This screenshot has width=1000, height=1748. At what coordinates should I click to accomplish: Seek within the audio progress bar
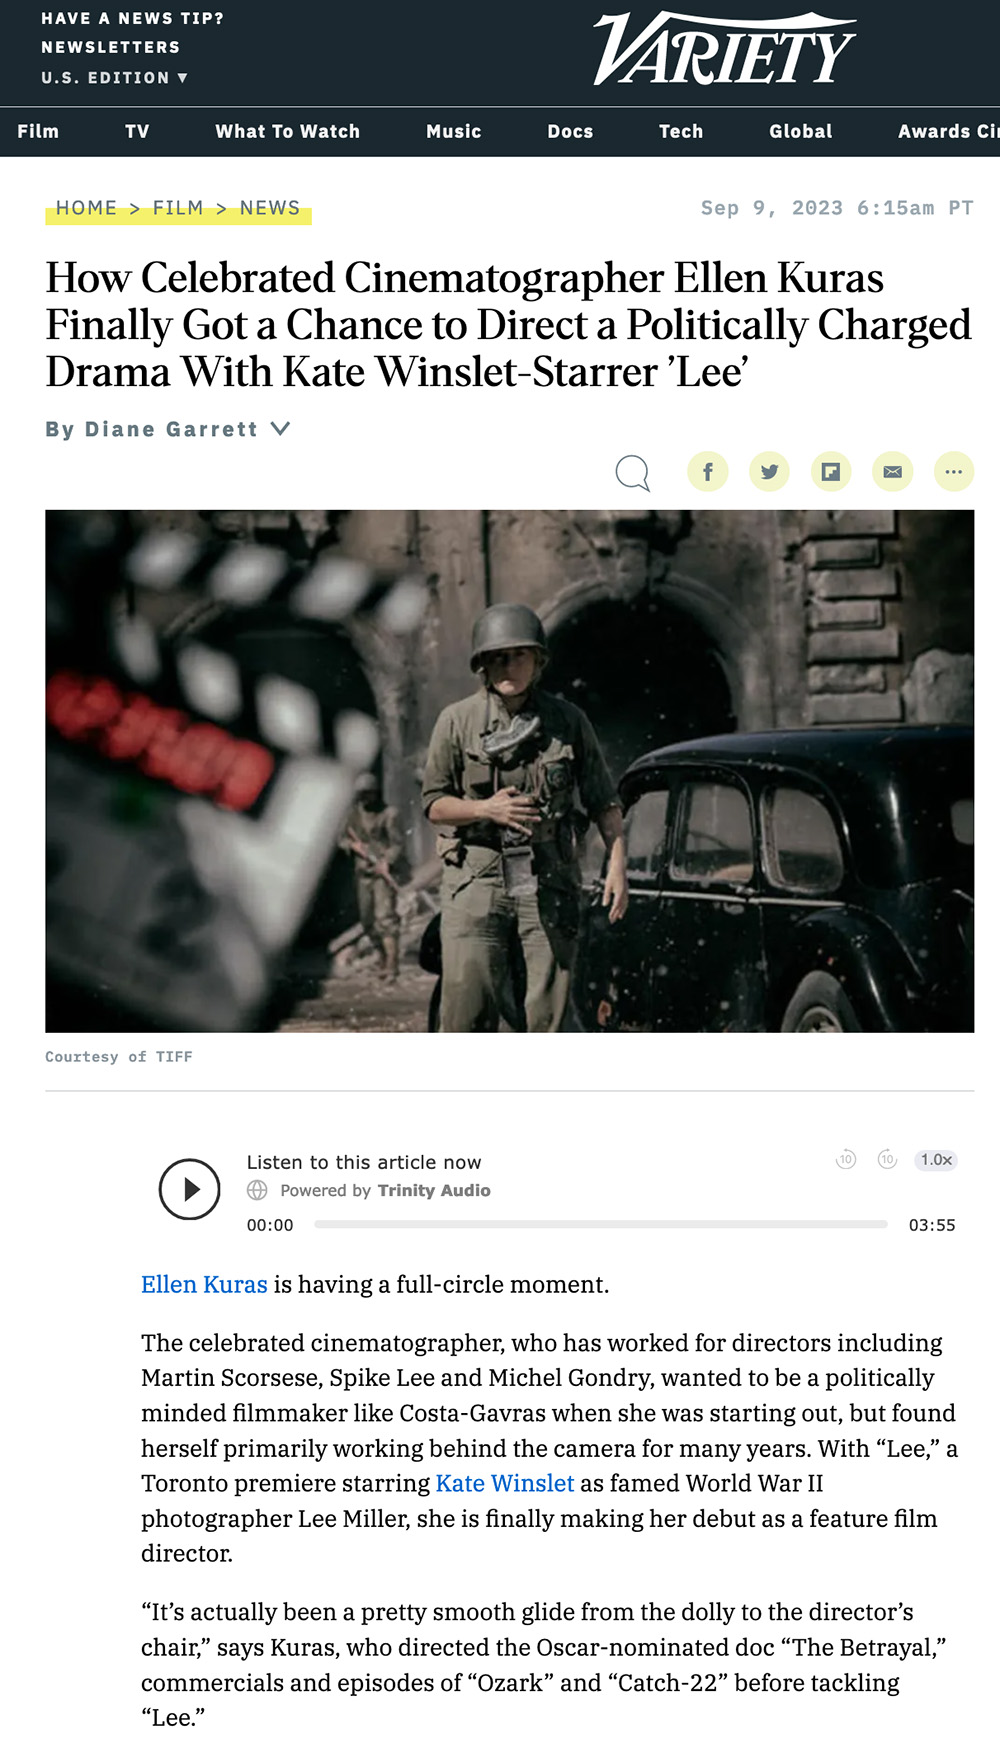click(601, 1224)
